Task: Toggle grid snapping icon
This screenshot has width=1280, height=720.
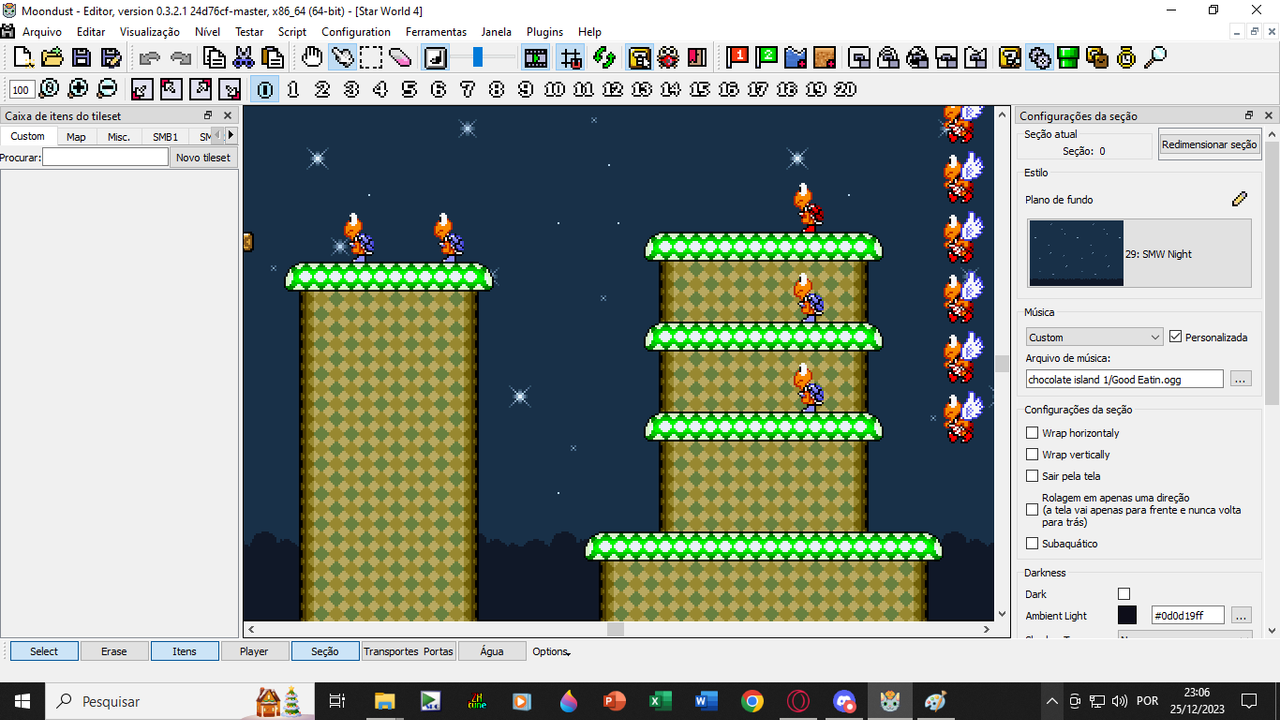Action: point(571,57)
